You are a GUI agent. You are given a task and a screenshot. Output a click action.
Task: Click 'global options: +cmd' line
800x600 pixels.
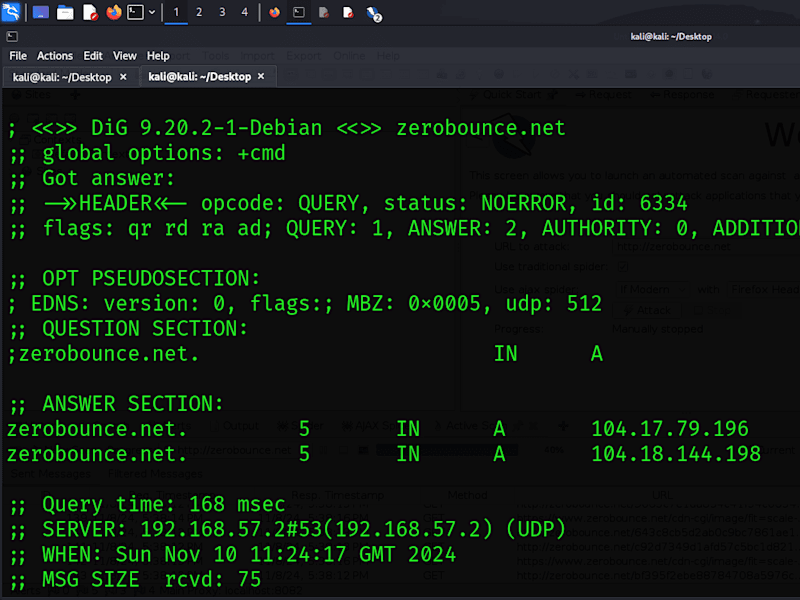point(163,153)
